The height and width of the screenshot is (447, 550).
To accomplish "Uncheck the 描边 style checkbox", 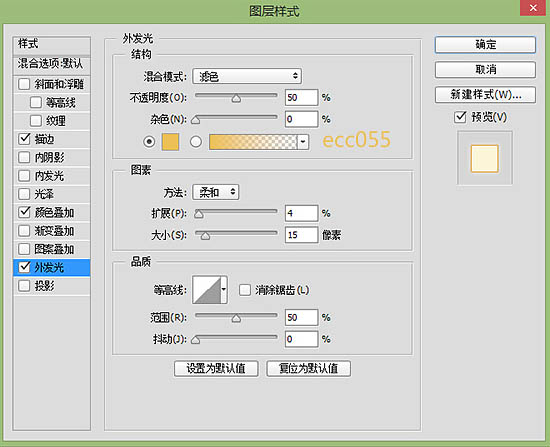I will (x=24, y=139).
